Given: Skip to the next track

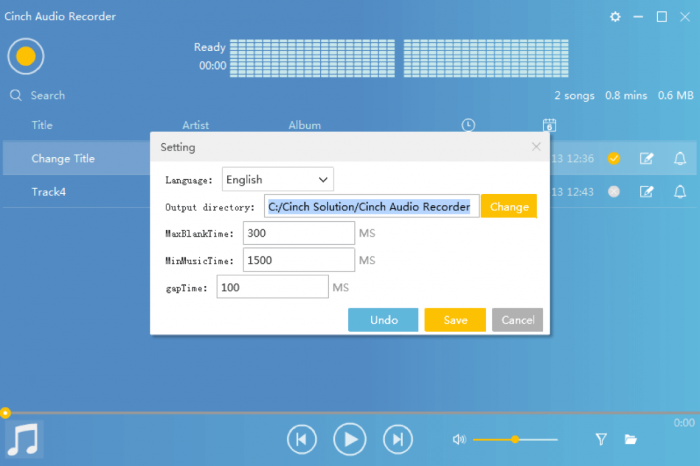Looking at the screenshot, I should (x=398, y=439).
